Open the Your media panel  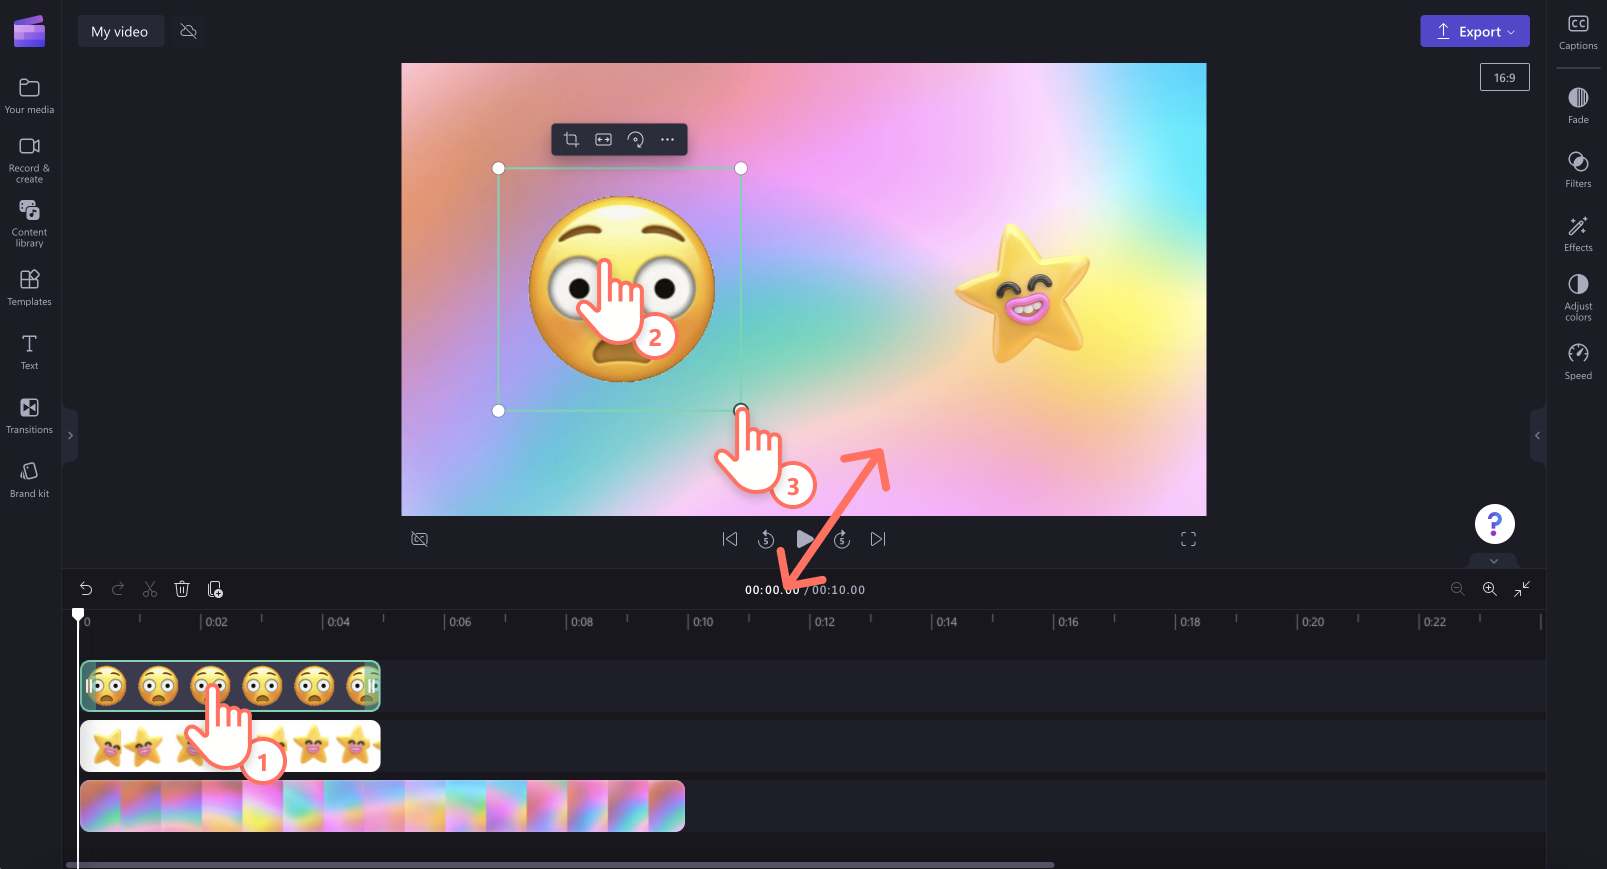pos(29,96)
